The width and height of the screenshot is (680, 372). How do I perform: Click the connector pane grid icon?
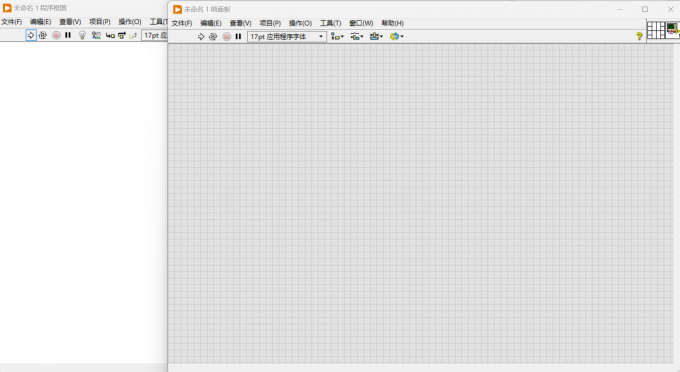656,30
